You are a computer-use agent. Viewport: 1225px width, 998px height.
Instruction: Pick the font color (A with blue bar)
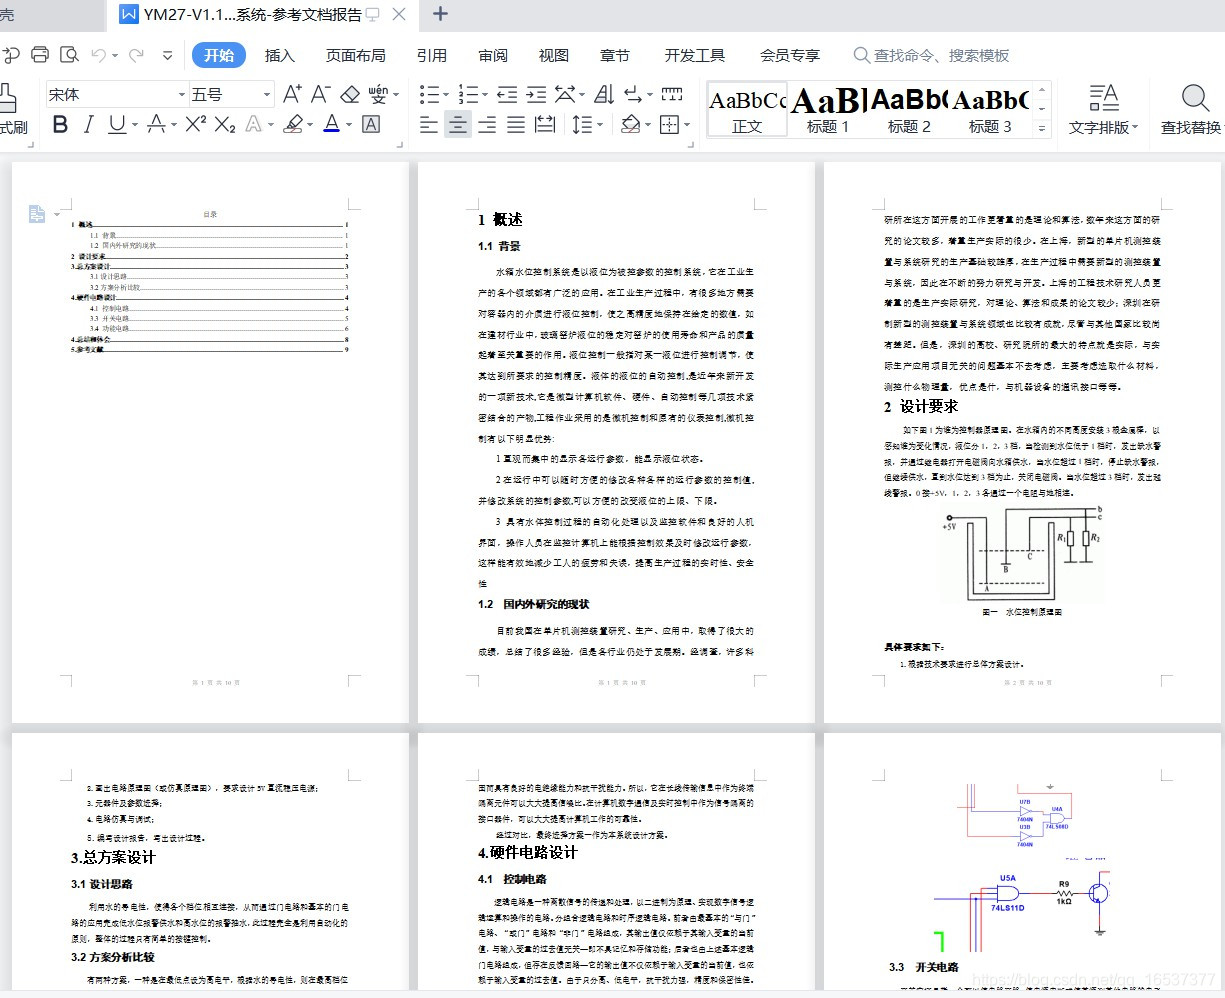click(x=332, y=124)
